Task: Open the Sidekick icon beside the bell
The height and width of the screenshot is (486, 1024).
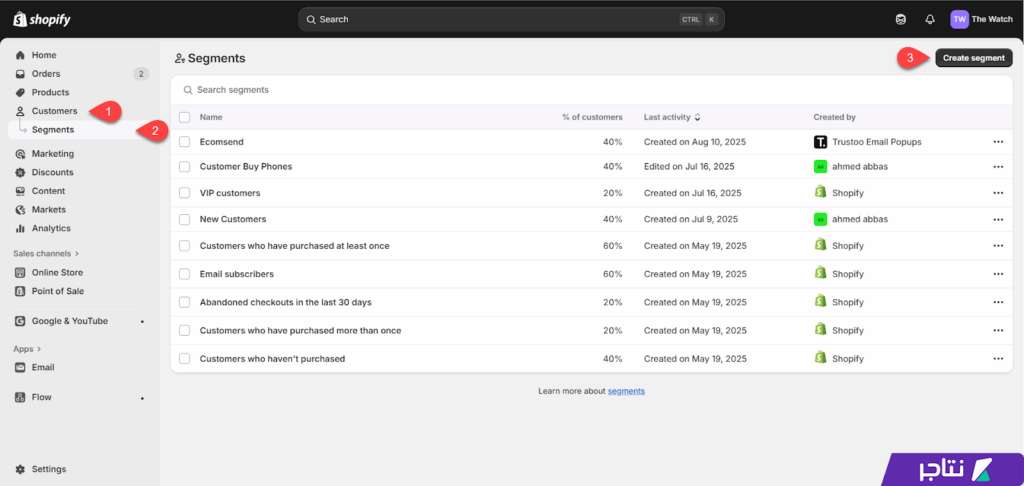Action: (x=901, y=19)
